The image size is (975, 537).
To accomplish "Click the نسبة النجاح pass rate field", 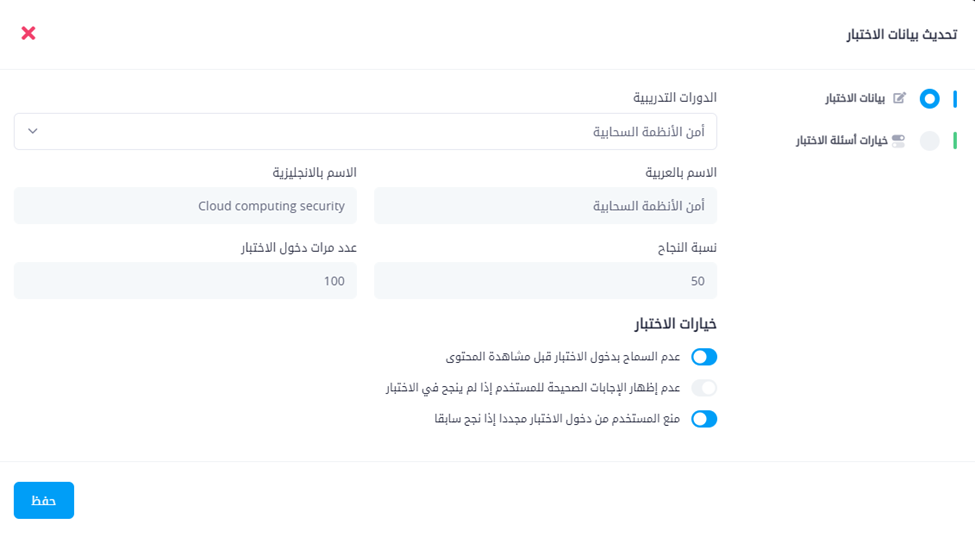I will [545, 281].
